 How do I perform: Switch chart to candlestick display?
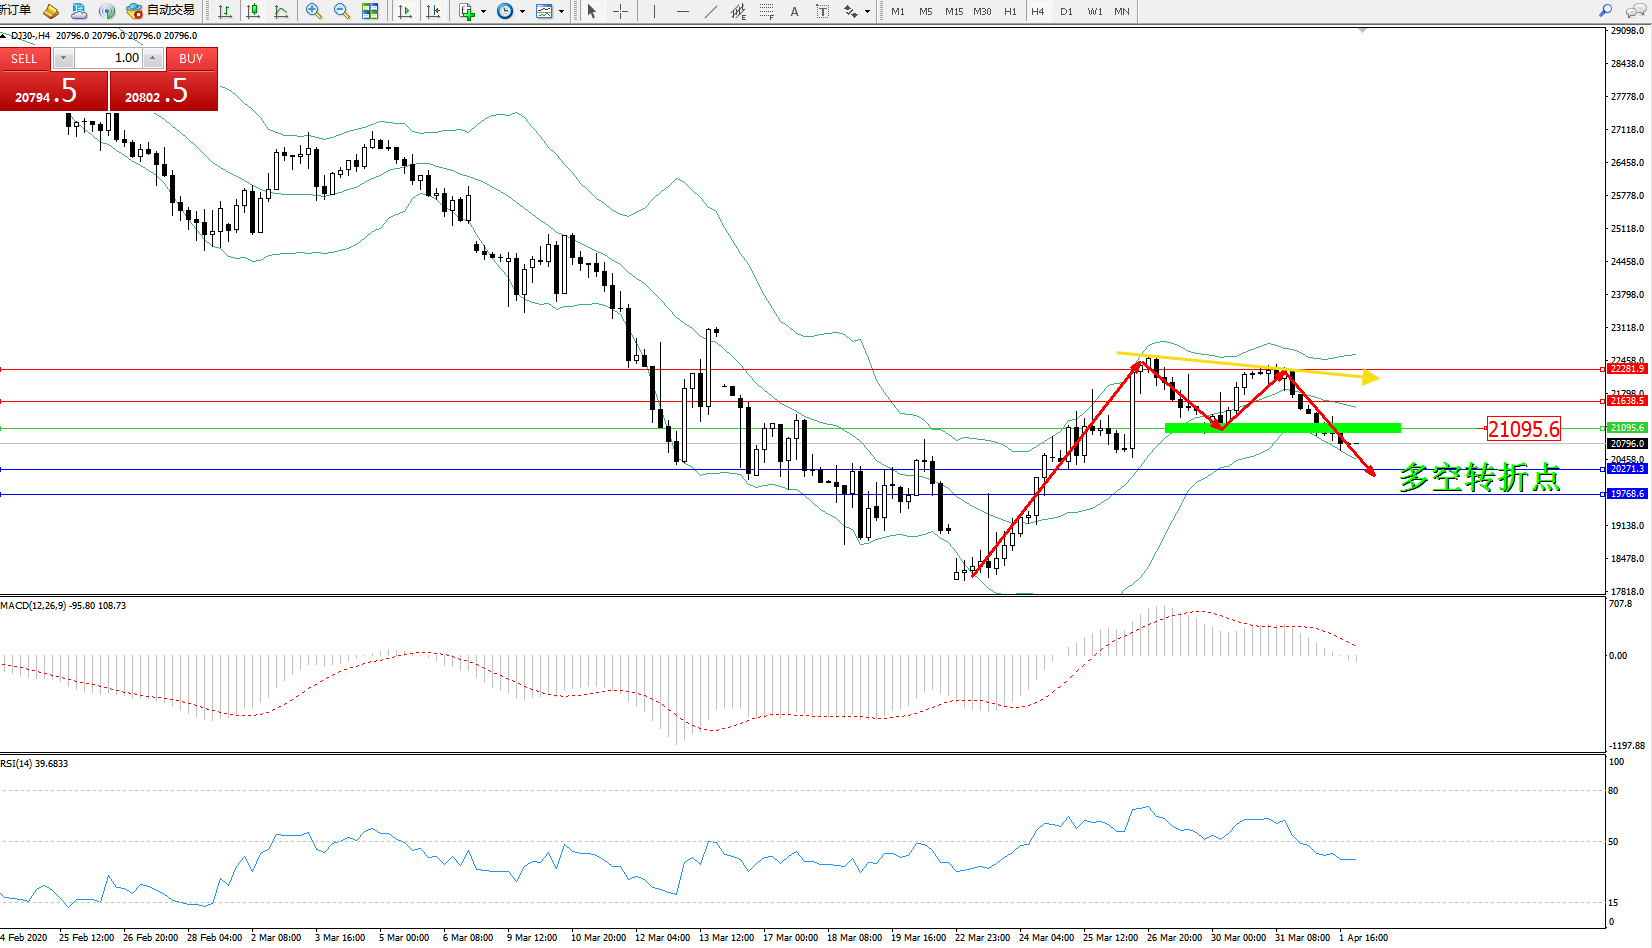pos(253,11)
